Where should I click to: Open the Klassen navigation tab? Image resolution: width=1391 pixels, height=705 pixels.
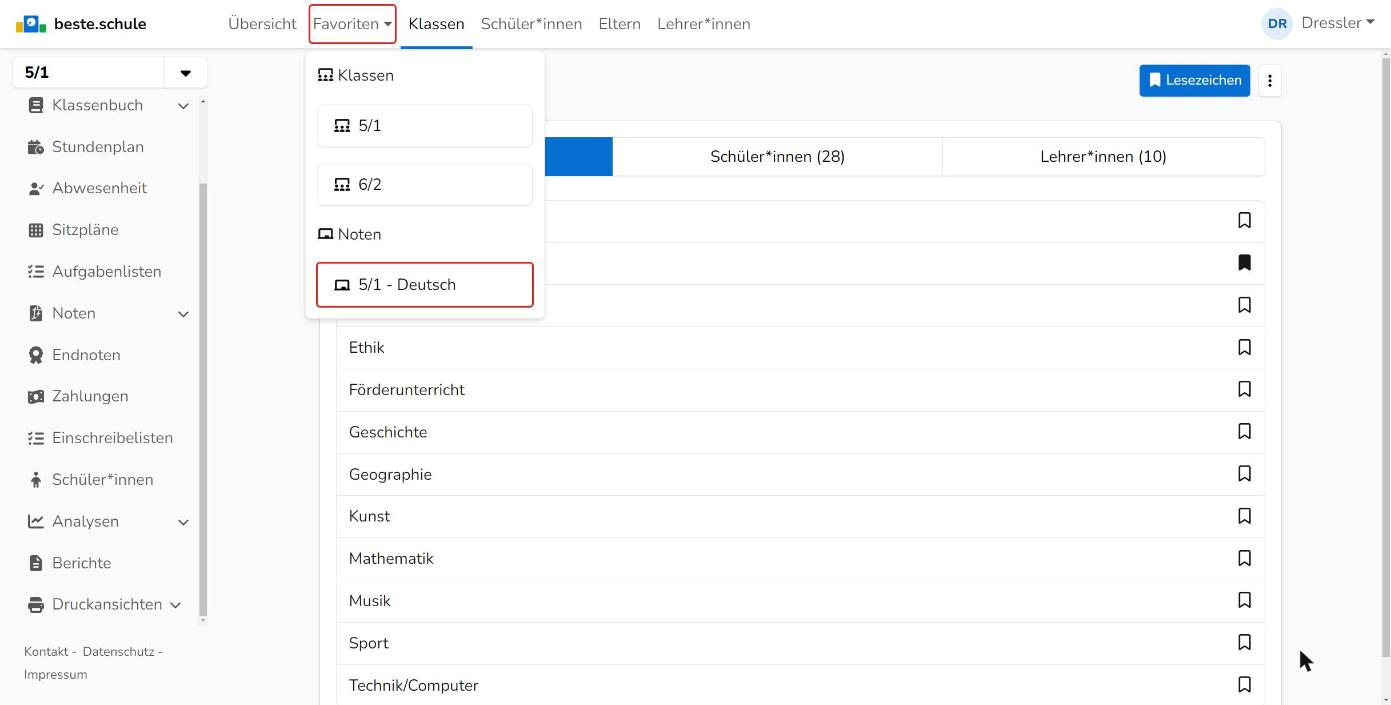[436, 24]
